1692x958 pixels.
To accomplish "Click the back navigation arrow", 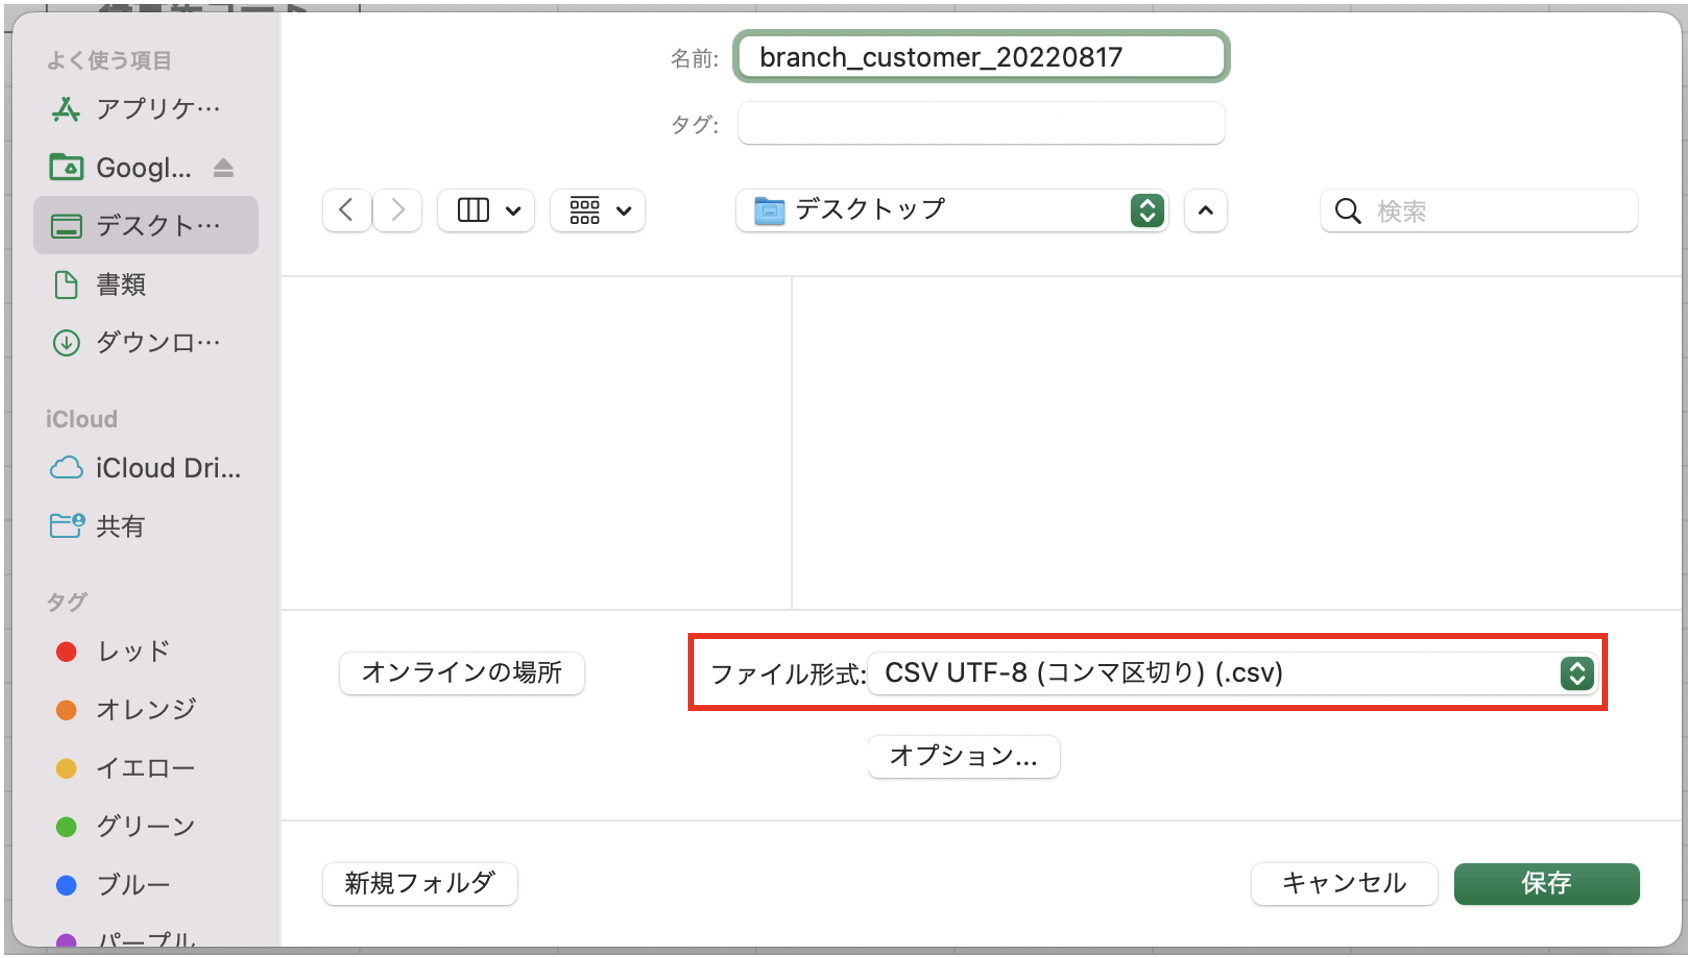I will click(x=347, y=210).
